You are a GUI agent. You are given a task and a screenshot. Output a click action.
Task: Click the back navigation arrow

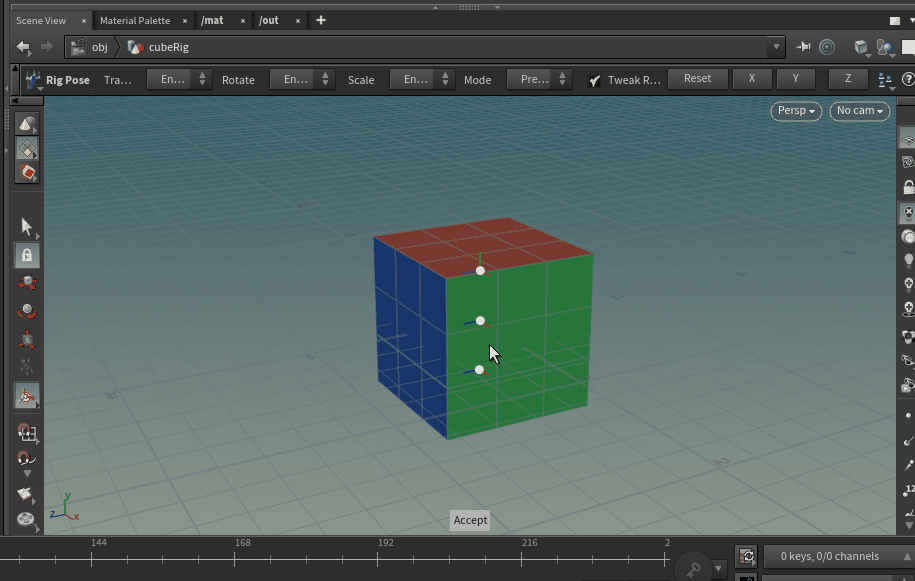point(23,47)
